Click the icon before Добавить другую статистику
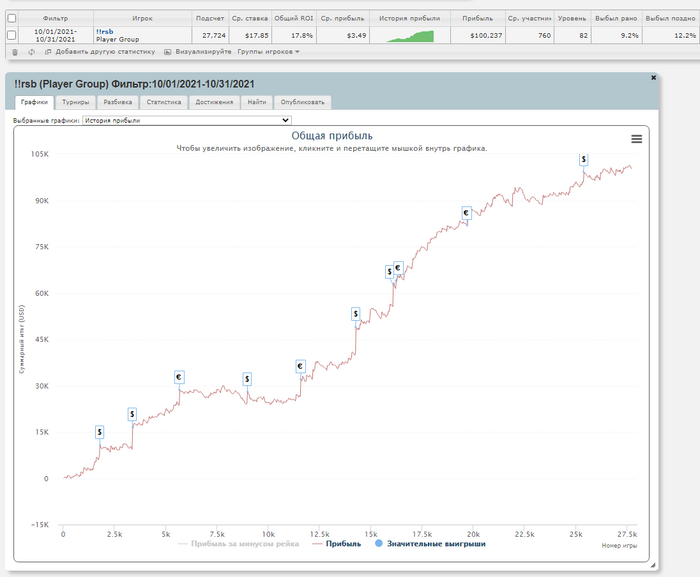Viewport: 700px width, 577px height. coord(48,52)
